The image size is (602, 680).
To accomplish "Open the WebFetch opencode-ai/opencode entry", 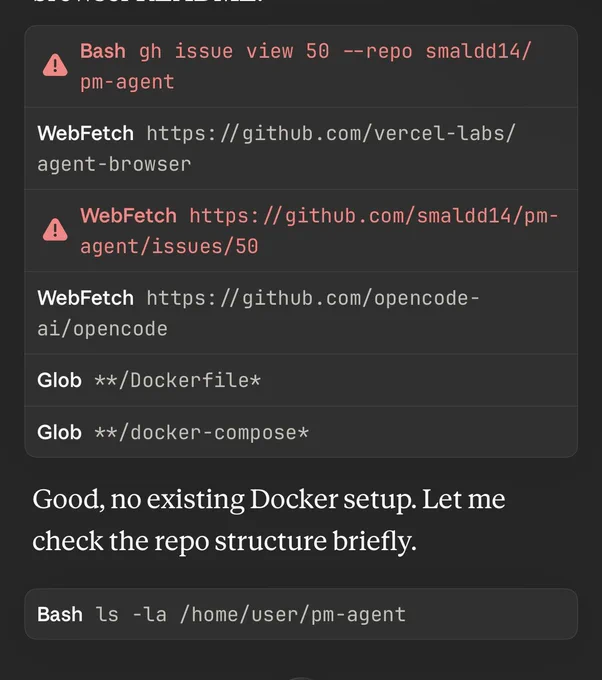I will [x=301, y=313].
